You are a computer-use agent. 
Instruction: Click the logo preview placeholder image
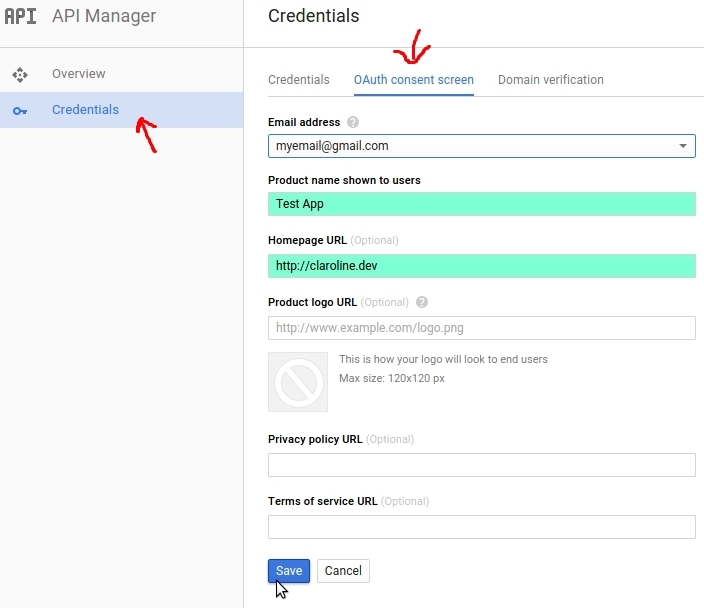click(298, 381)
